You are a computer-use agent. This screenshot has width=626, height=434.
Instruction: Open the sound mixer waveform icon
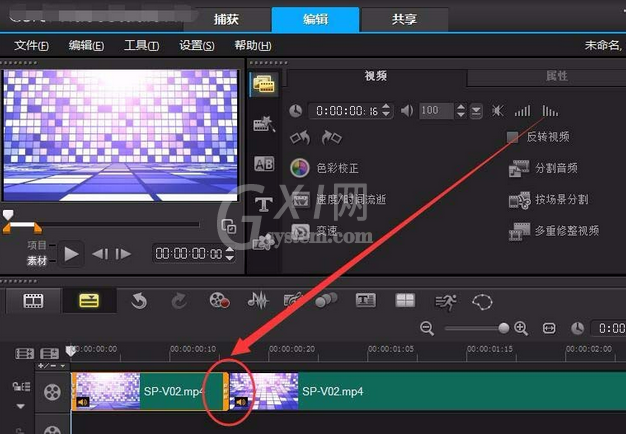tap(258, 301)
